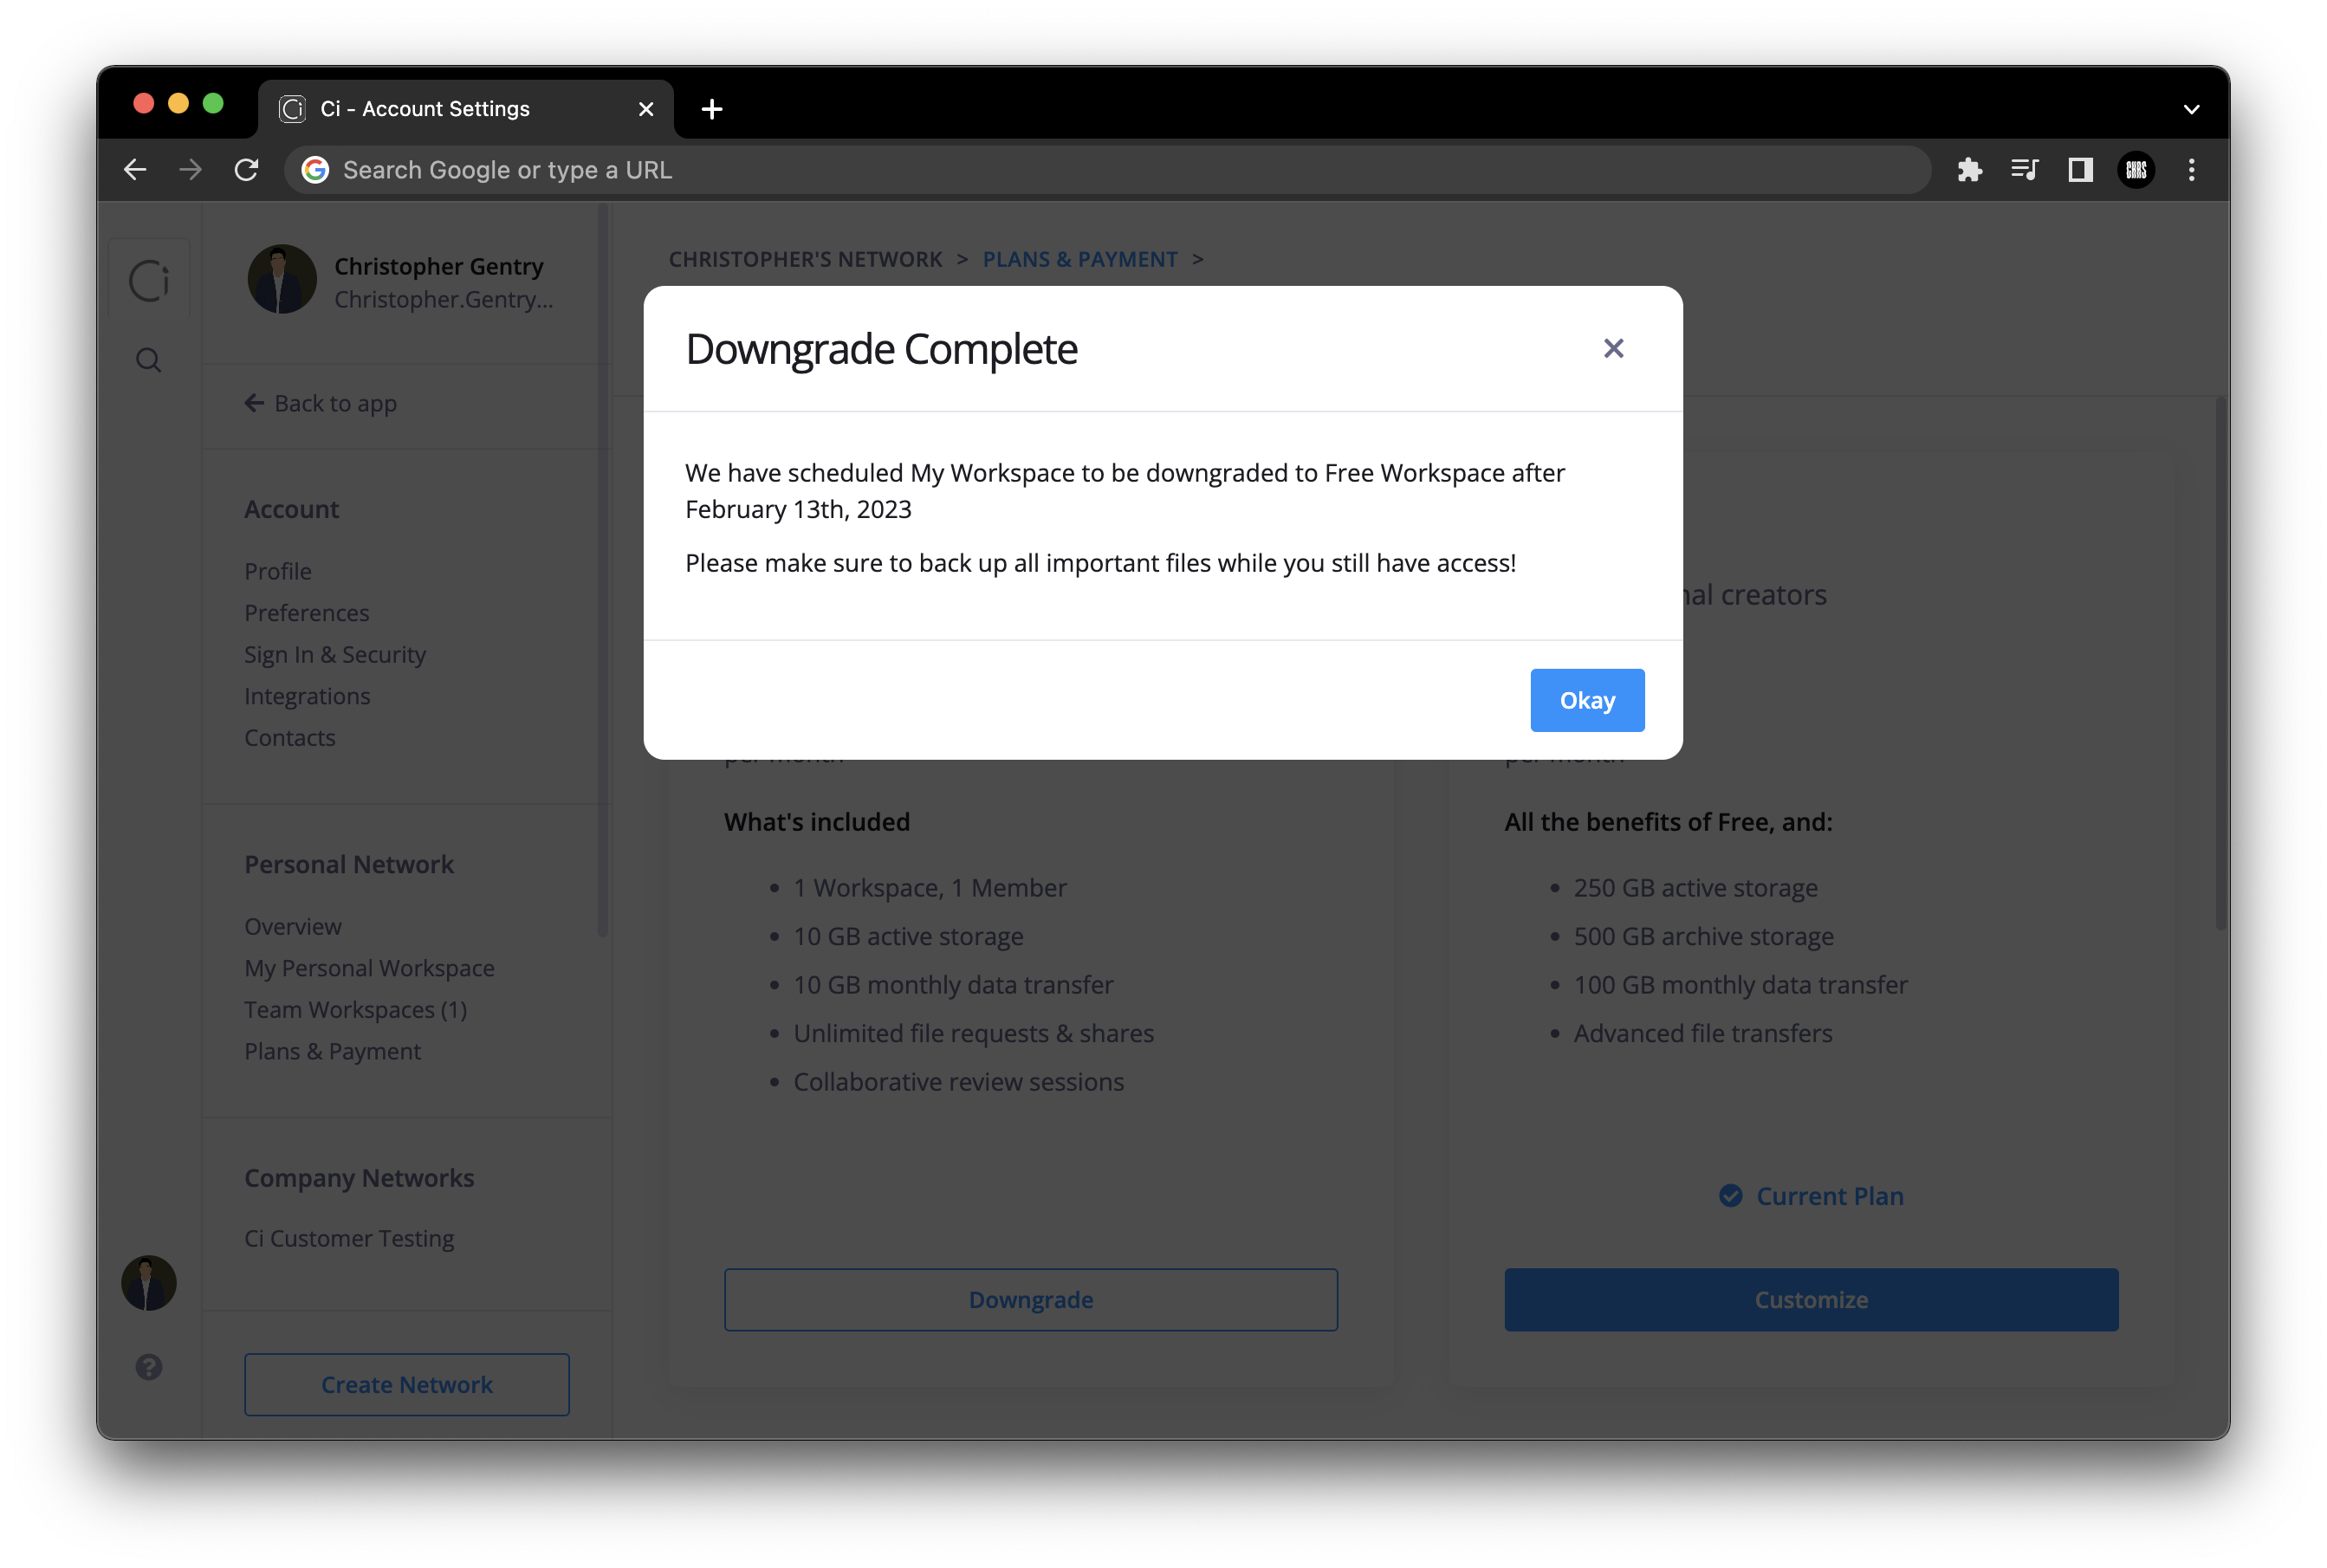Screen dimensions: 2327x1568
Task: Close the Ci - Account Settings tab
Action: click(646, 109)
